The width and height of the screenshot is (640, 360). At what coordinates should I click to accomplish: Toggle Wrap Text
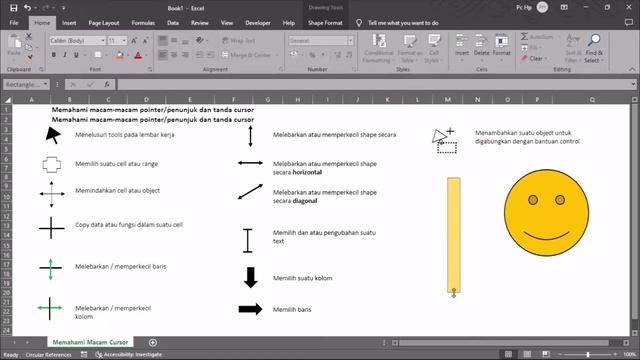coord(239,40)
